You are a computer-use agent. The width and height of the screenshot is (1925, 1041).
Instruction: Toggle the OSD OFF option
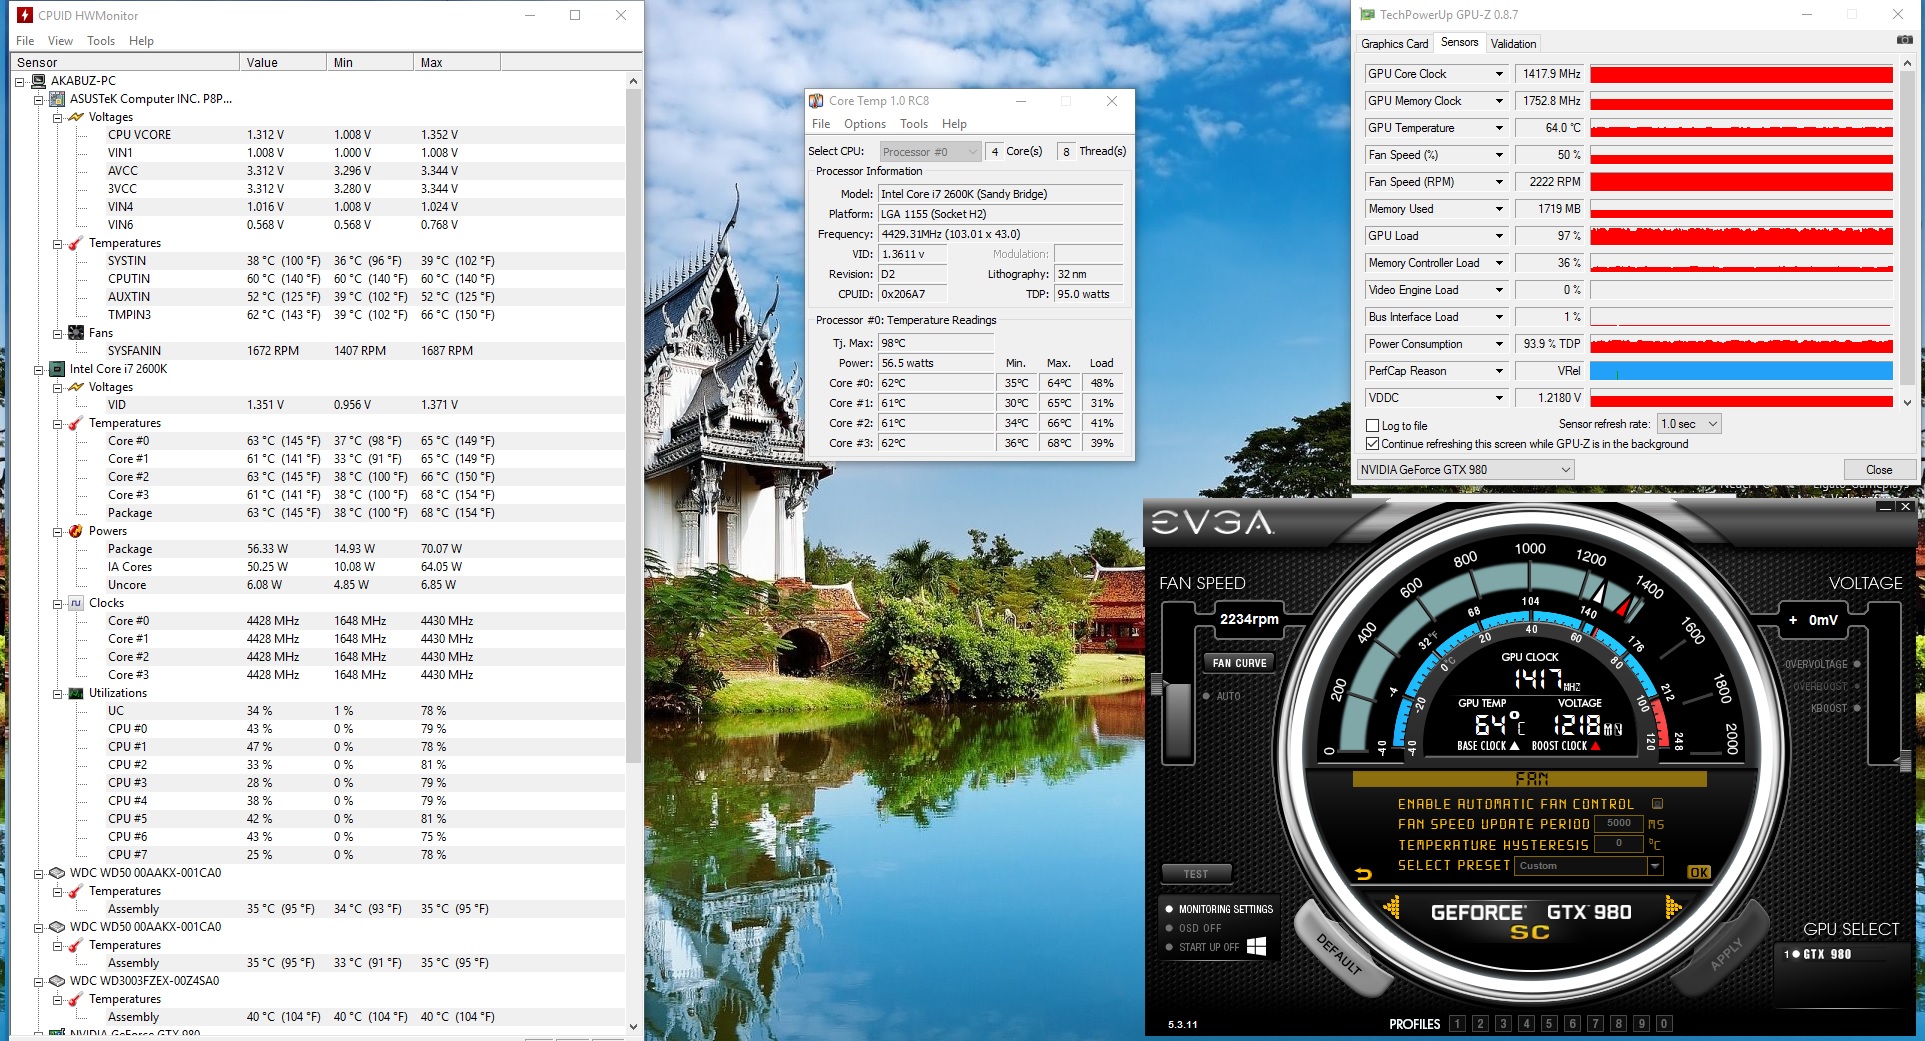(1193, 928)
